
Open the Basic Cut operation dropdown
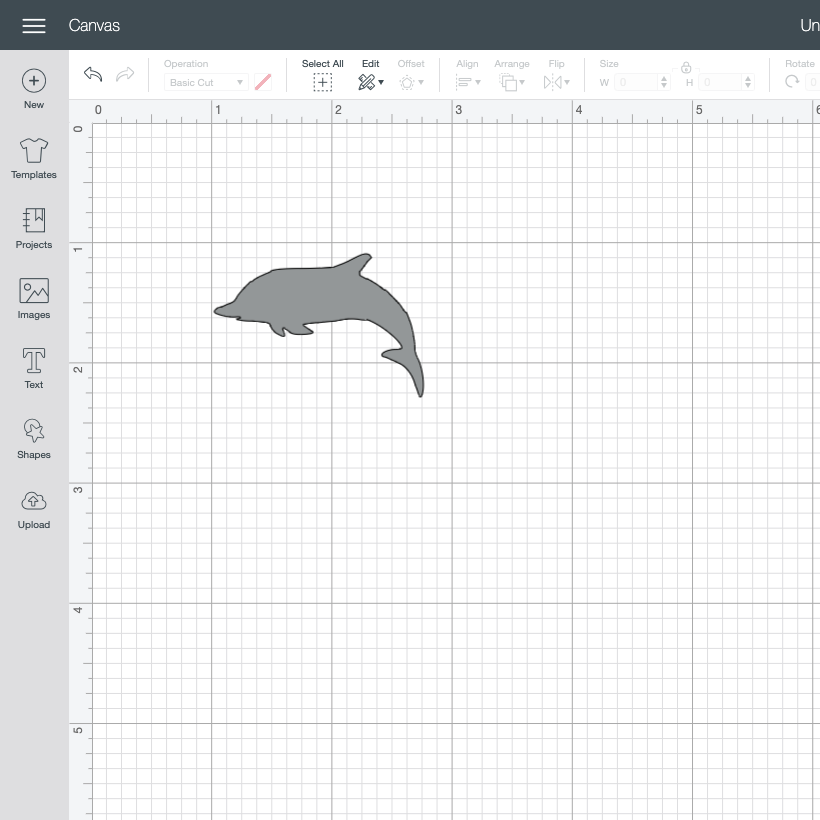point(206,82)
